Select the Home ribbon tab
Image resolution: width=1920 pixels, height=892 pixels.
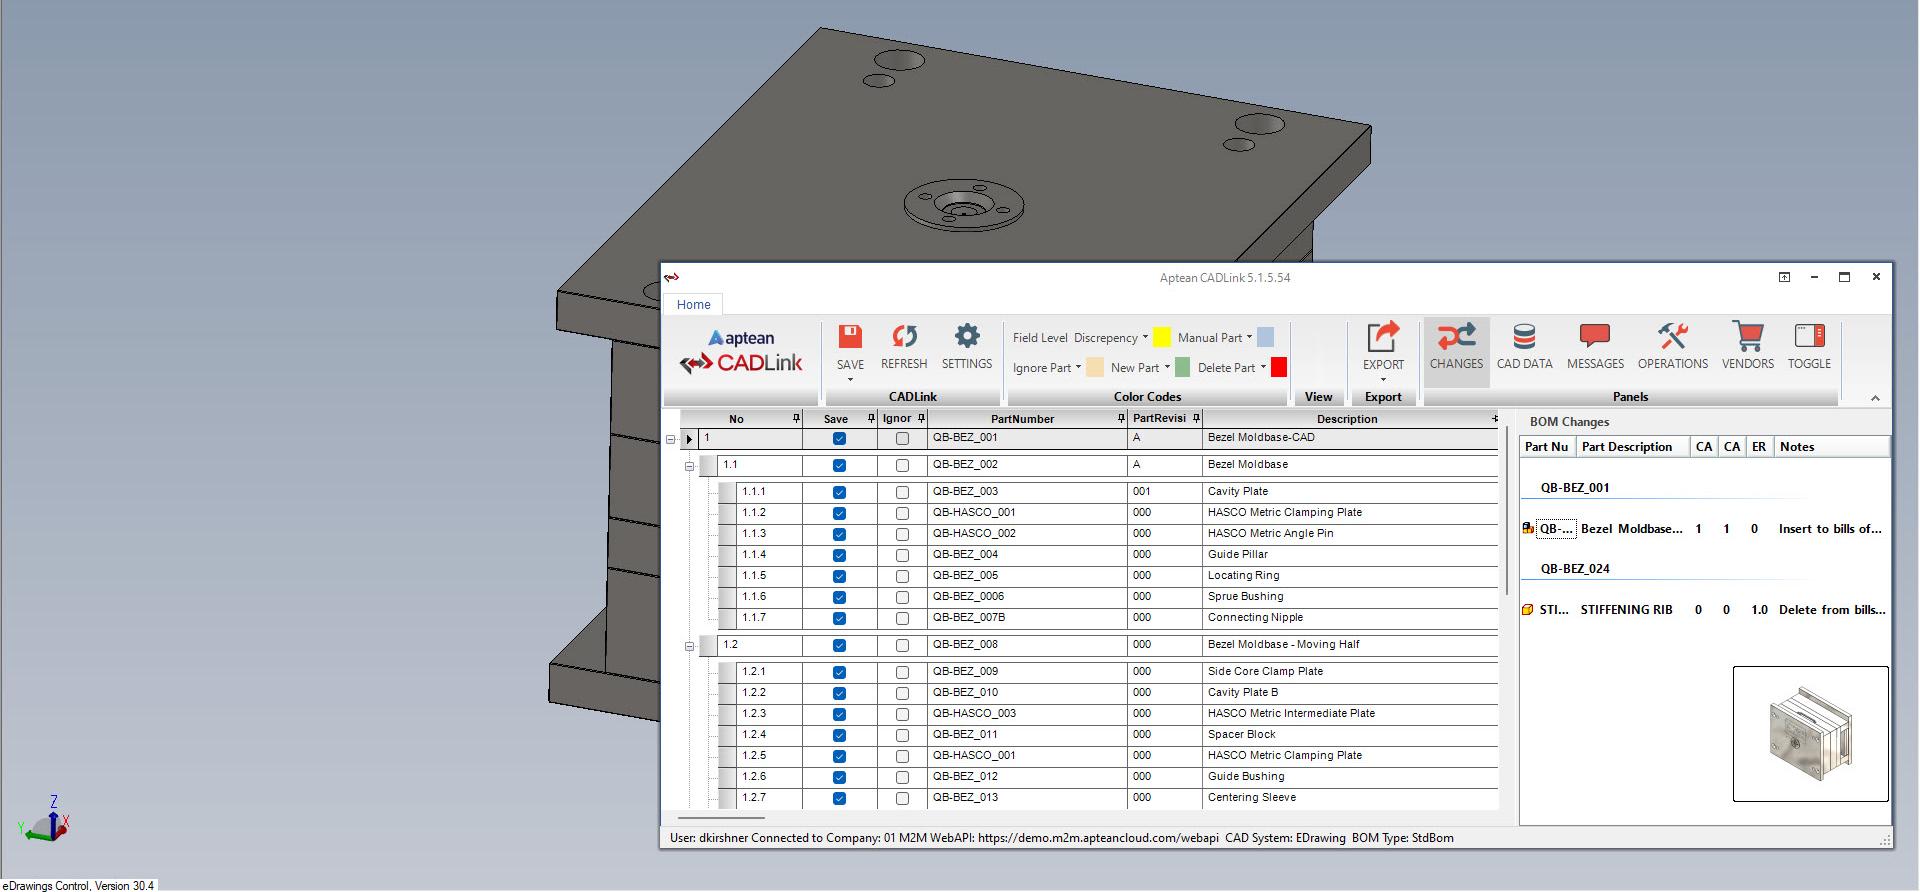point(693,305)
